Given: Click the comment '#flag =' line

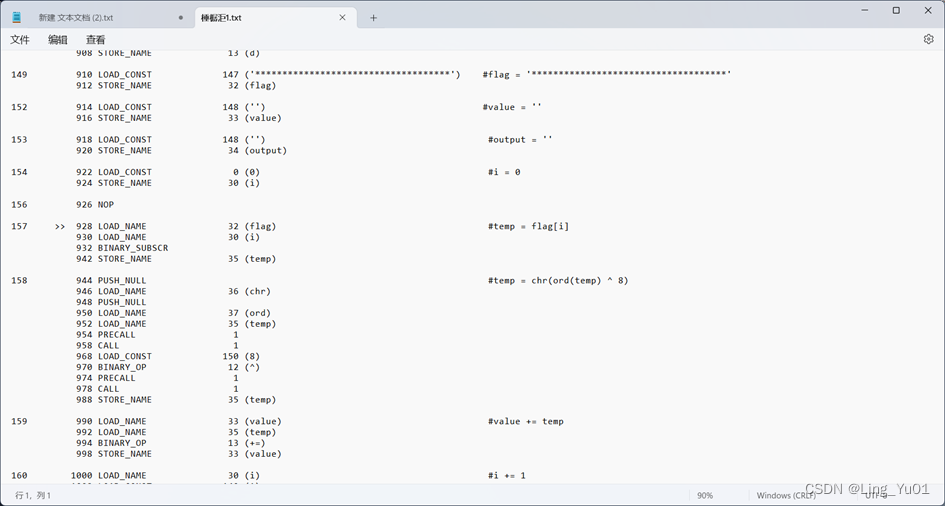Looking at the screenshot, I should [x=607, y=75].
